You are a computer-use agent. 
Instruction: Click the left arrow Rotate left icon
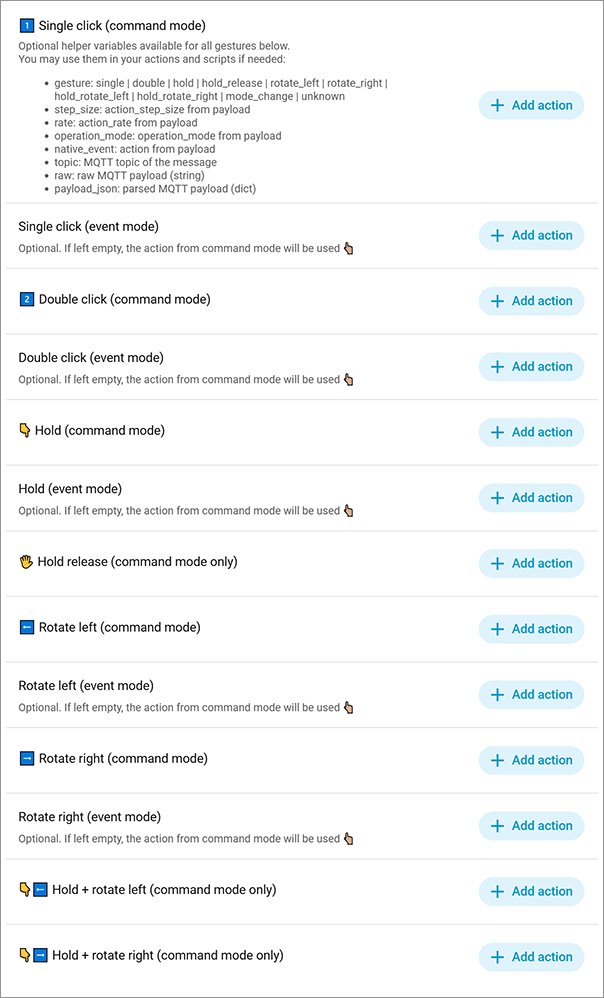click(x=27, y=628)
